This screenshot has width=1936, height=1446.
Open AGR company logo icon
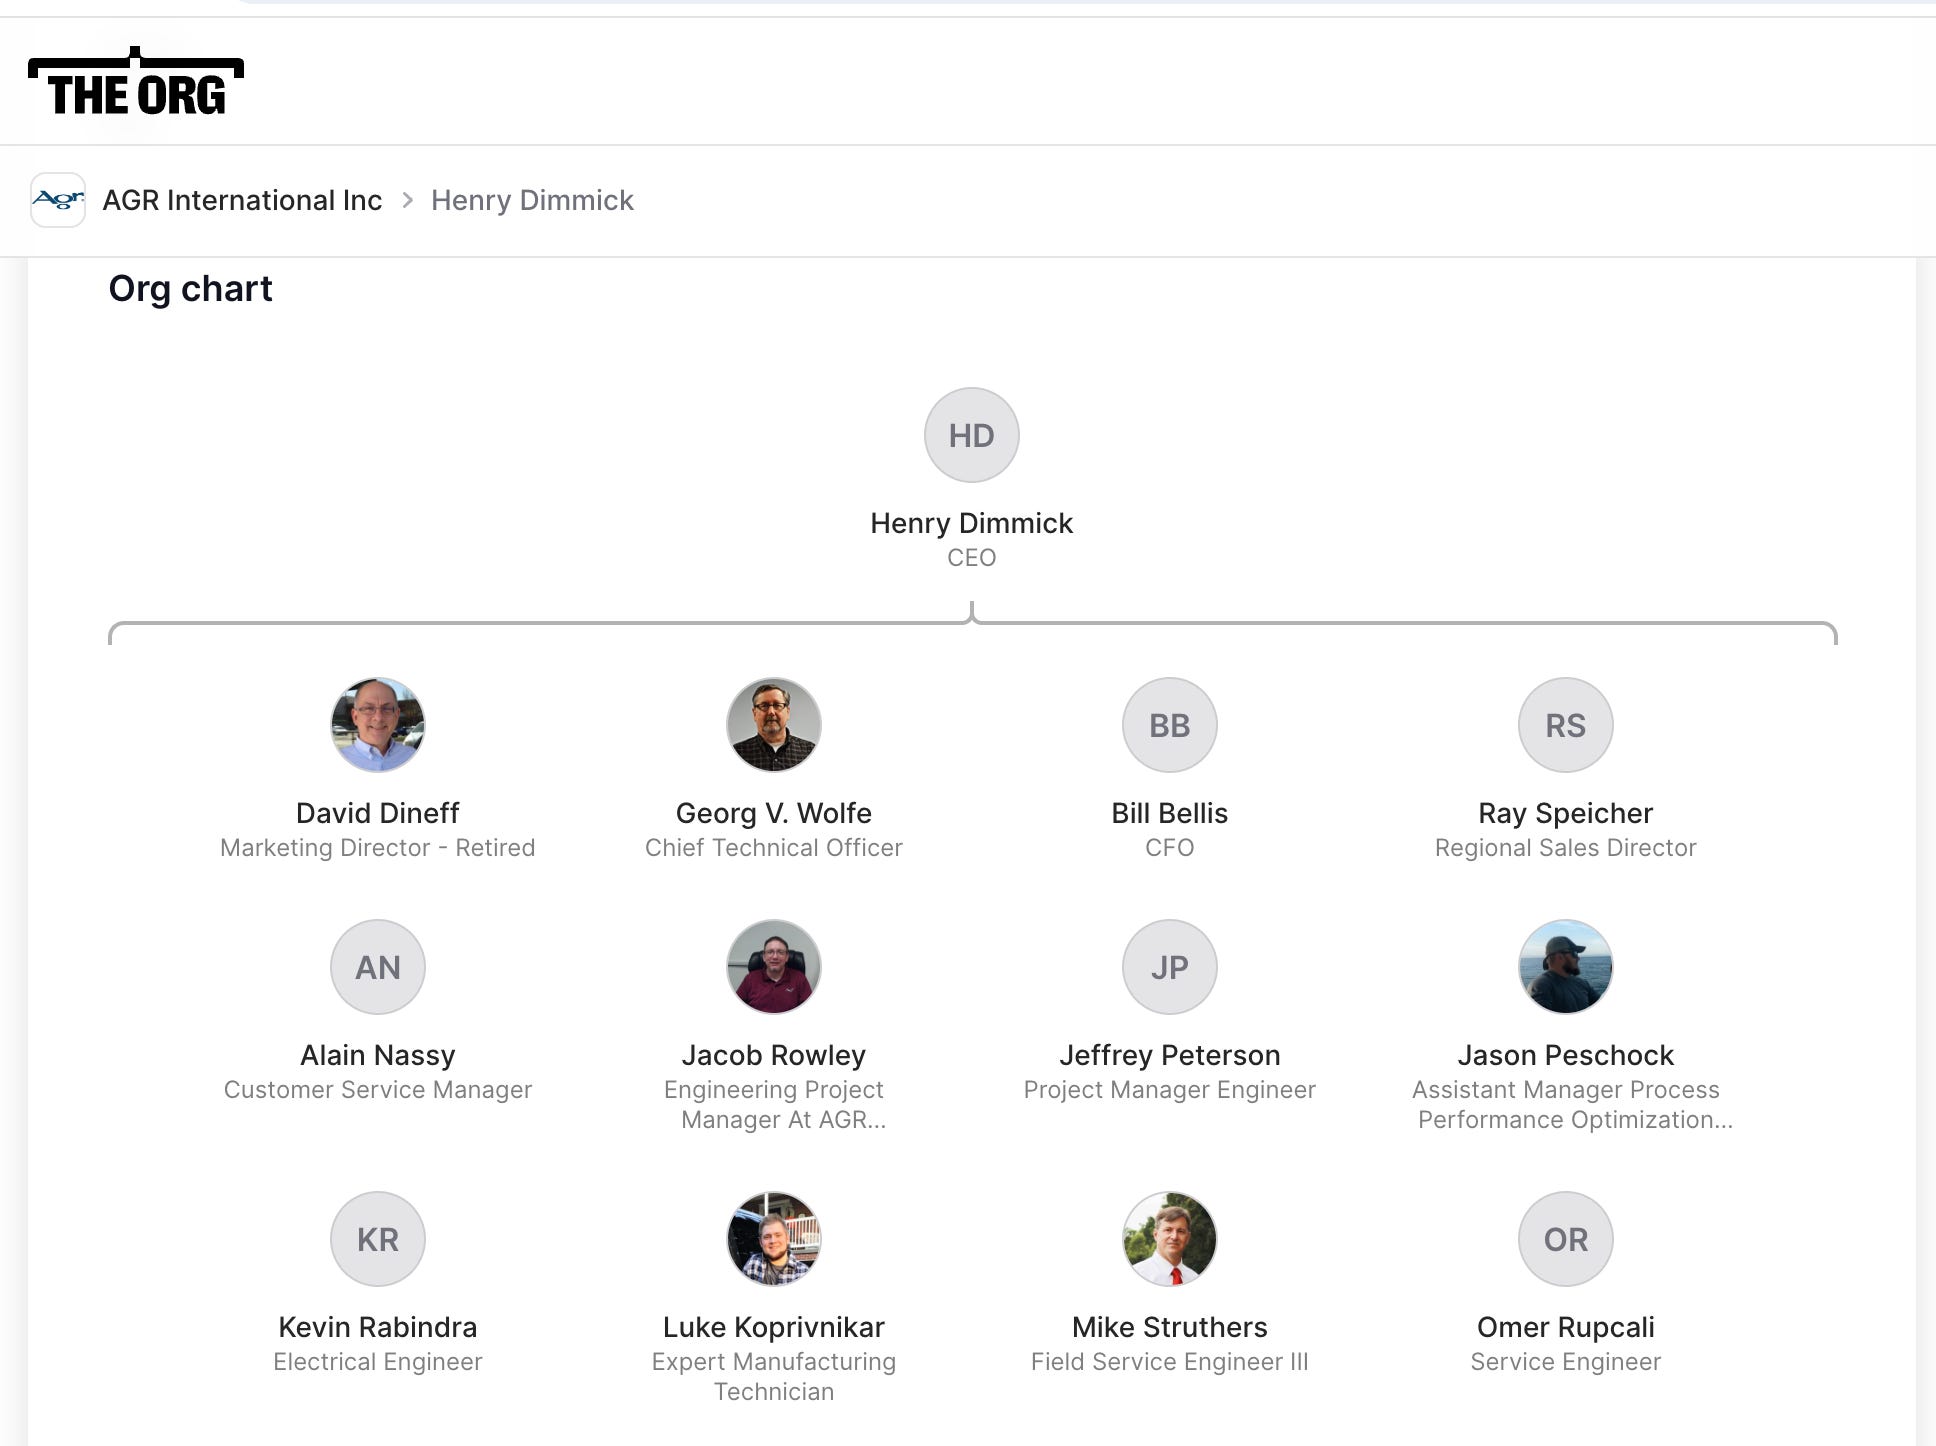[x=58, y=200]
